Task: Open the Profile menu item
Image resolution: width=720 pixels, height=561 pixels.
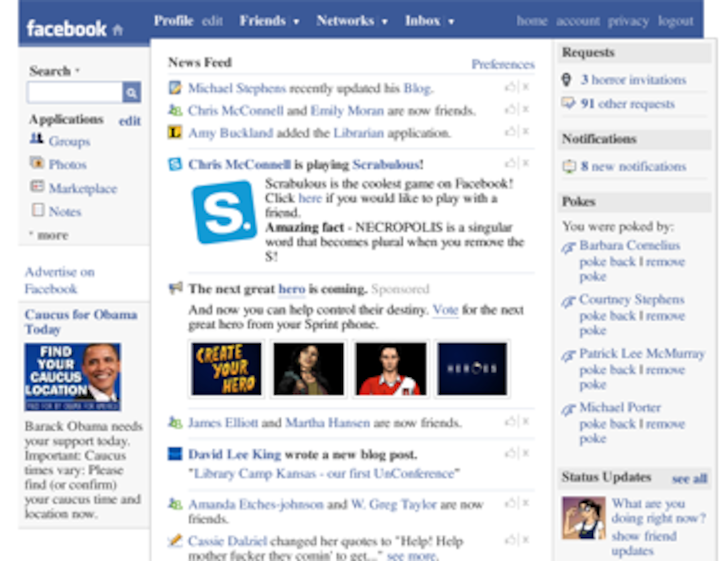Action: coord(173,20)
